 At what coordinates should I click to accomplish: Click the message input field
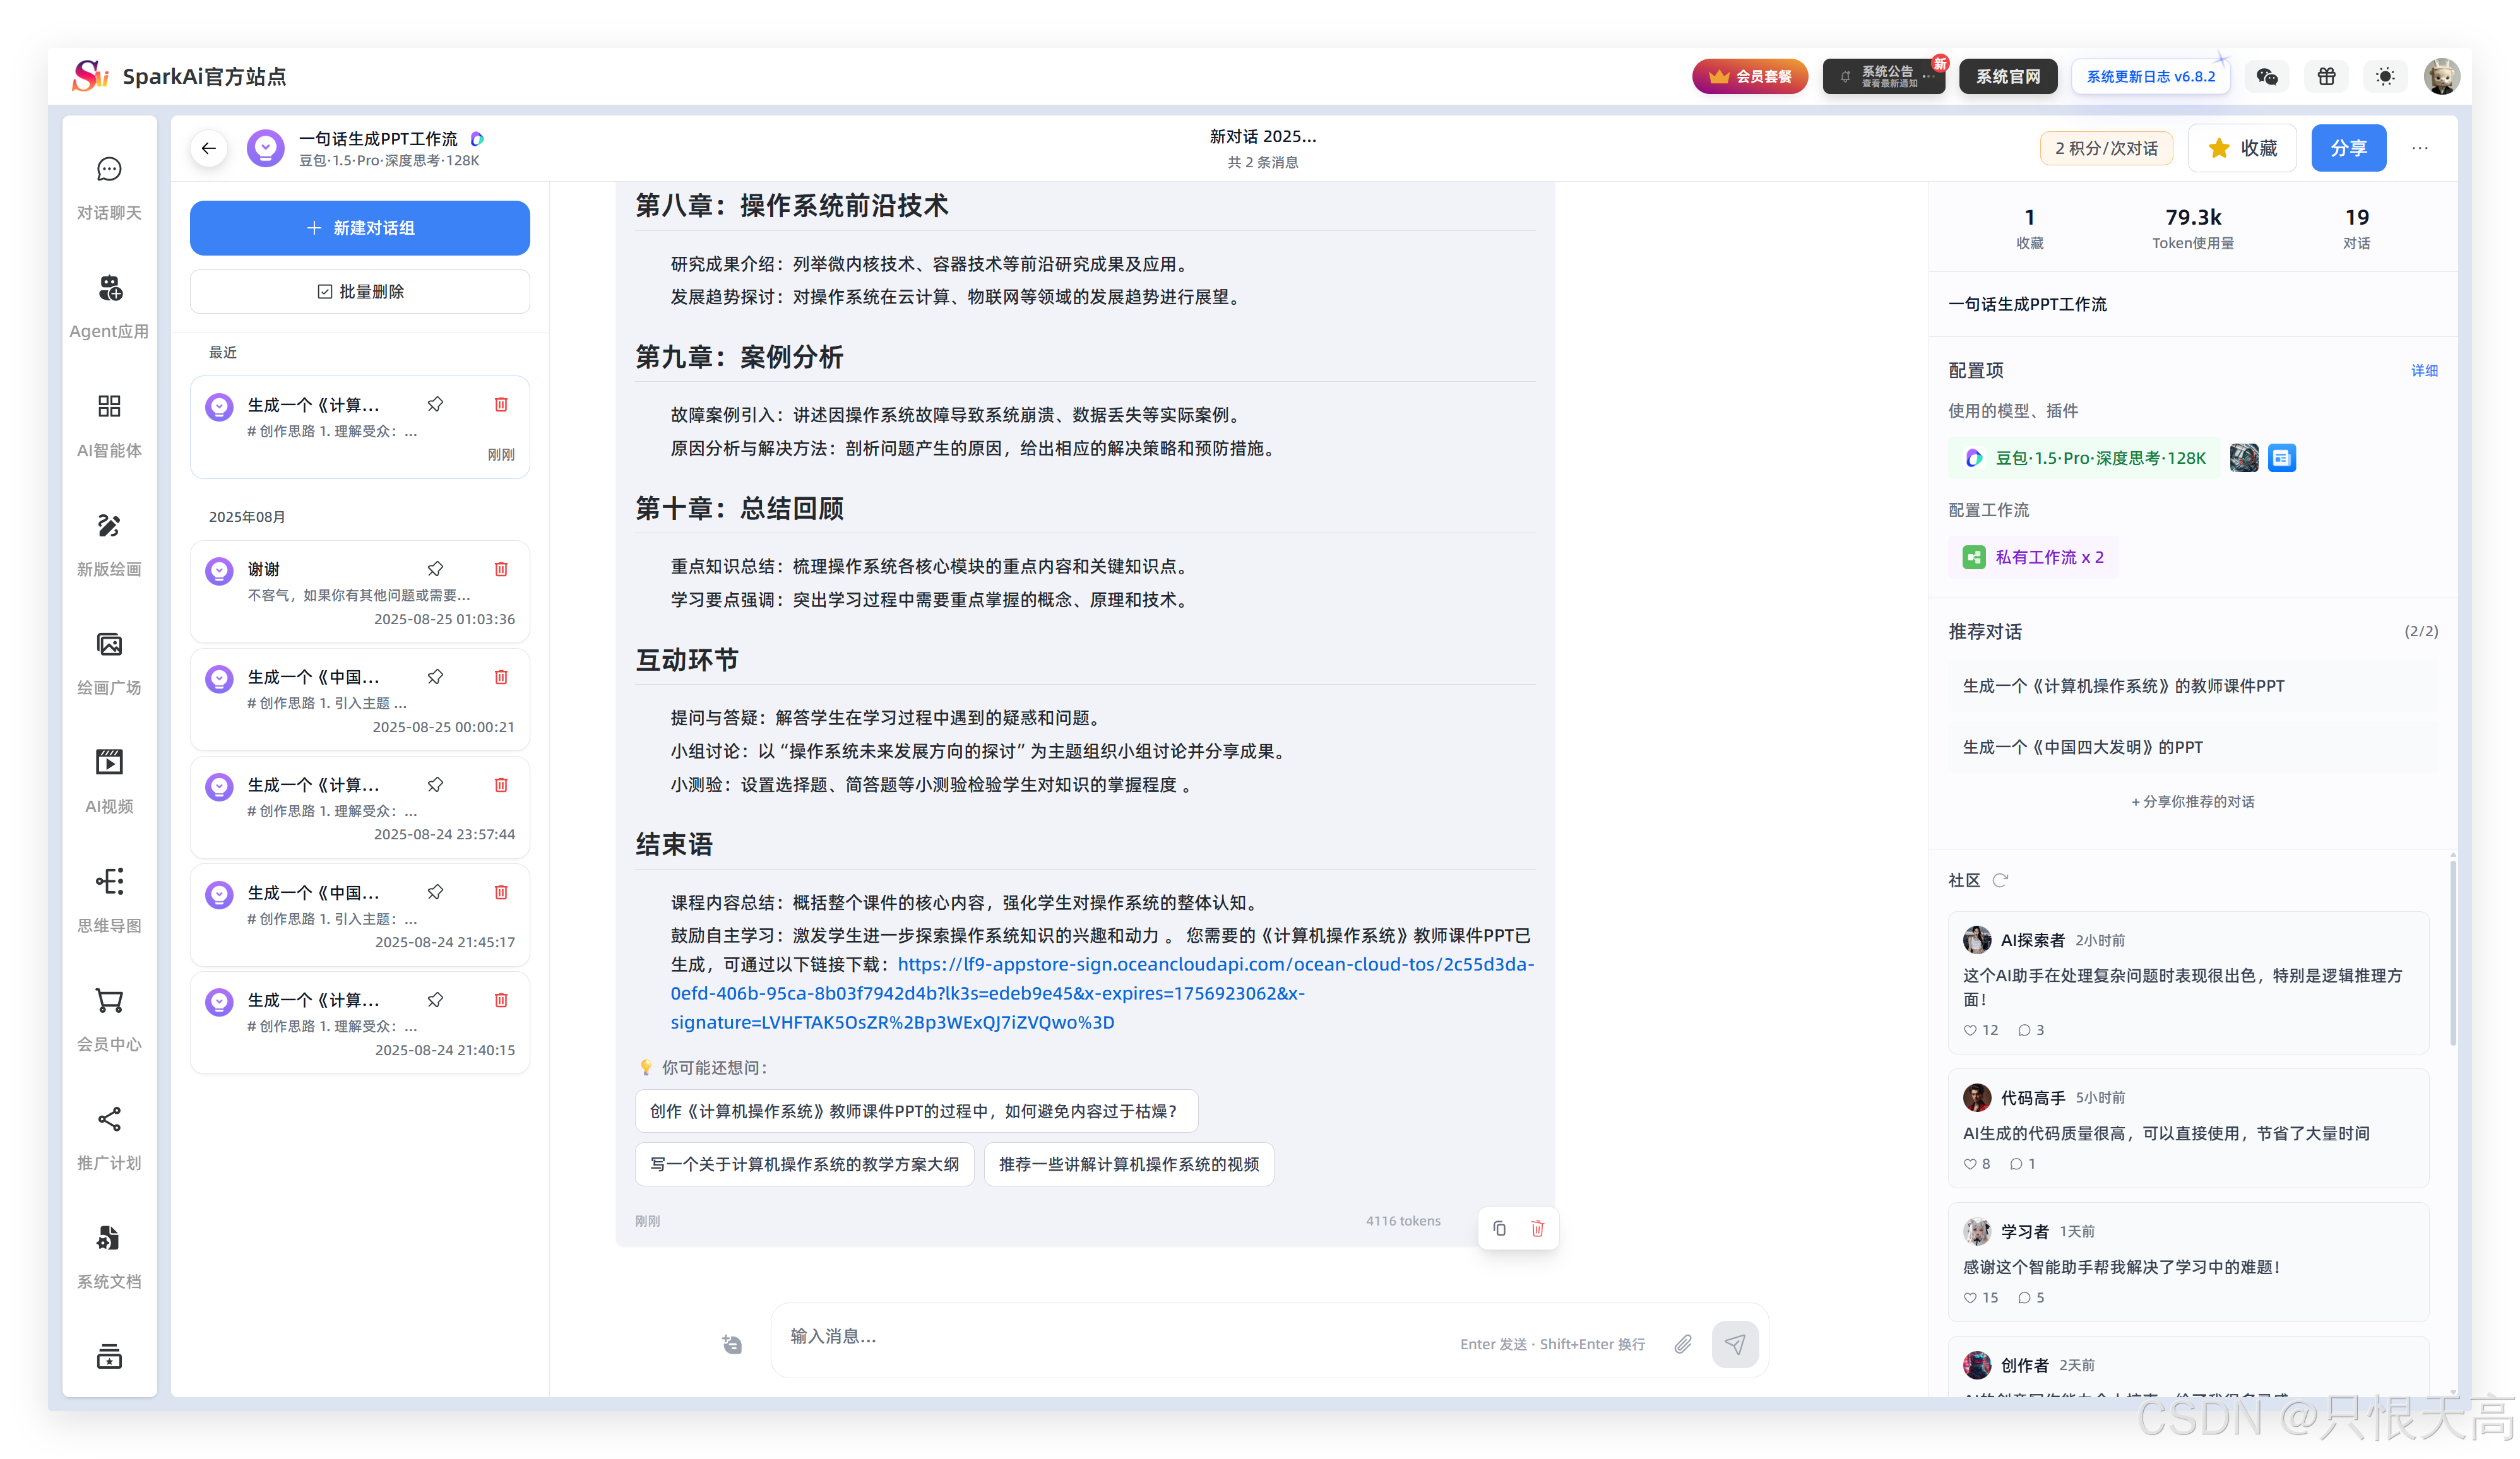pyautogui.click(x=1115, y=1337)
